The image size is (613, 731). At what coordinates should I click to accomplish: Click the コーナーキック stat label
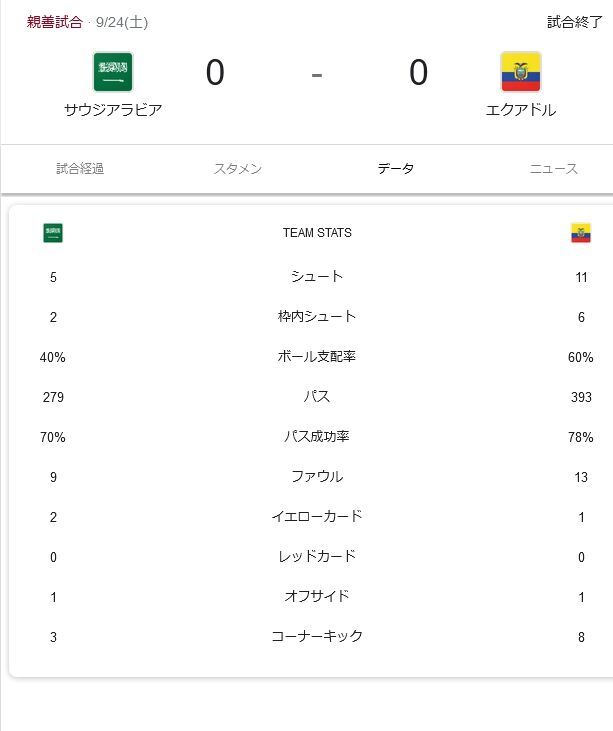pos(317,637)
